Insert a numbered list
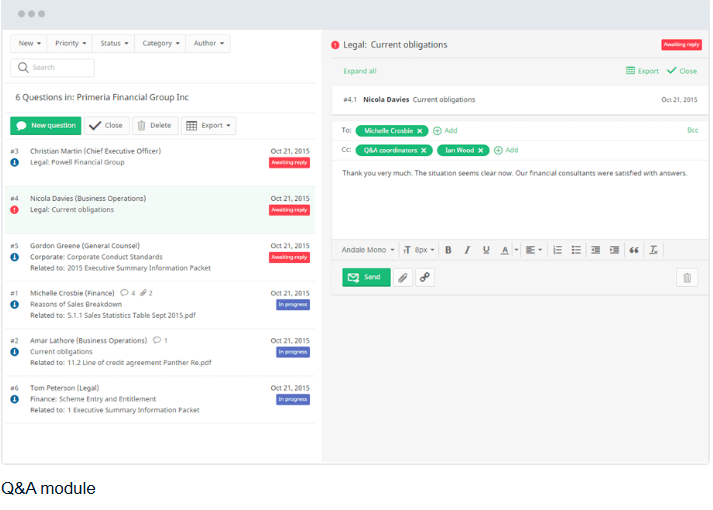 click(557, 250)
